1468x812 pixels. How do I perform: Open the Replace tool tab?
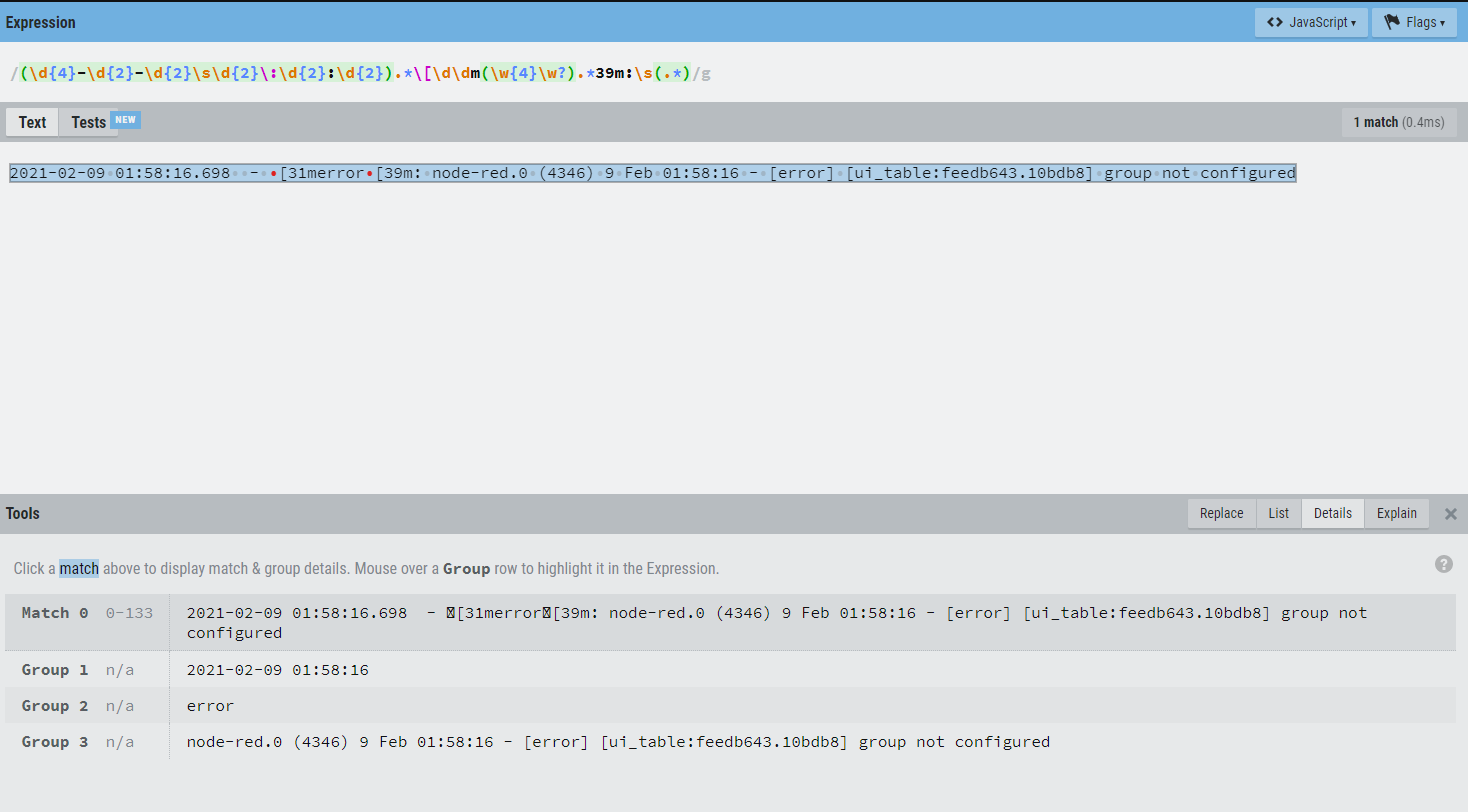pos(1221,513)
